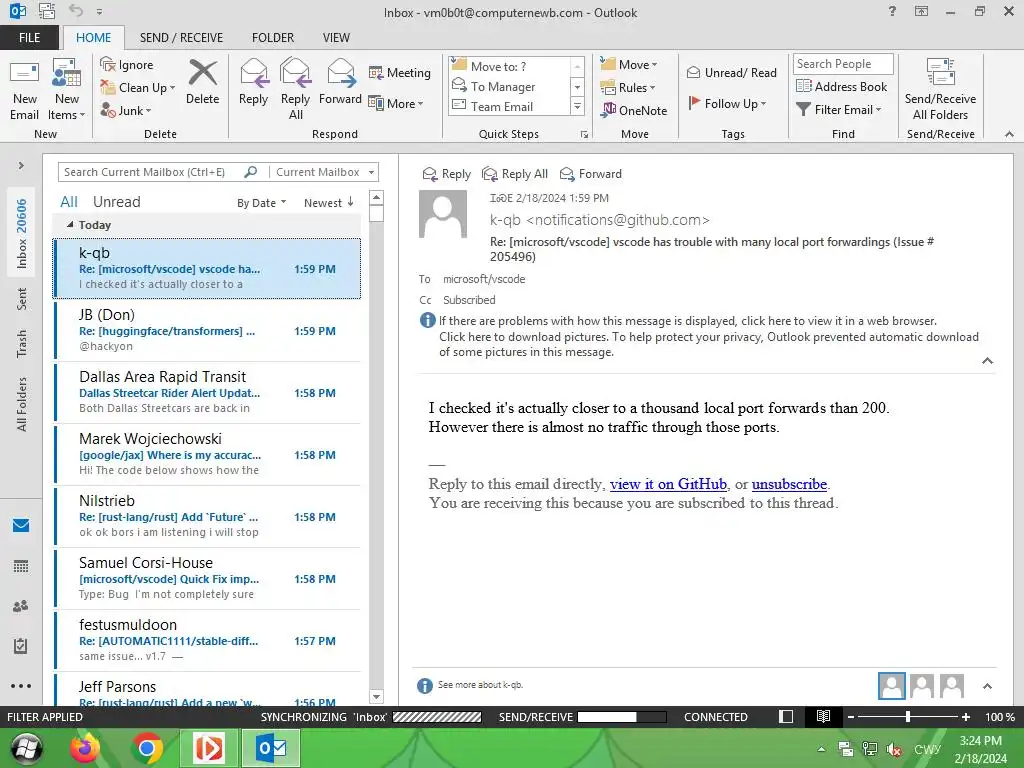Switch to Mail view icon
The image size is (1024, 768).
tap(21, 525)
